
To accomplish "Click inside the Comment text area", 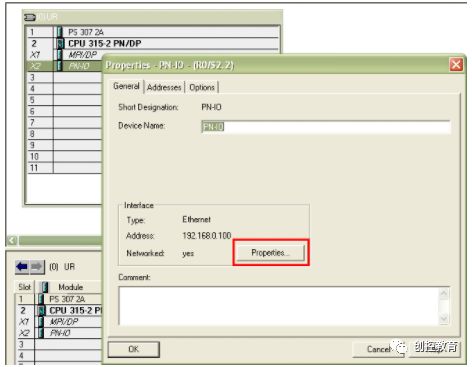I will coord(279,306).
